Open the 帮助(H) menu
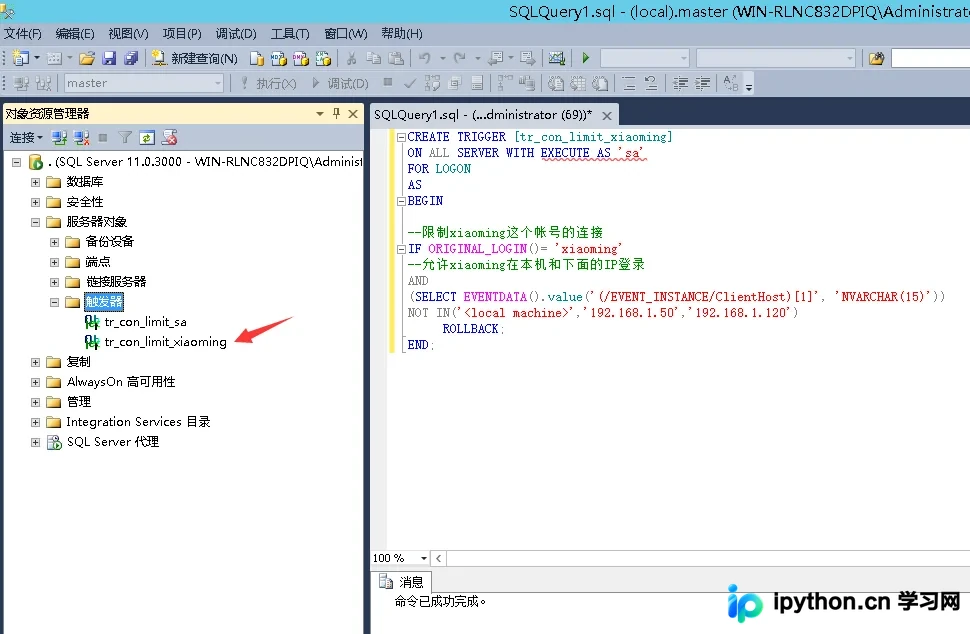 402,33
